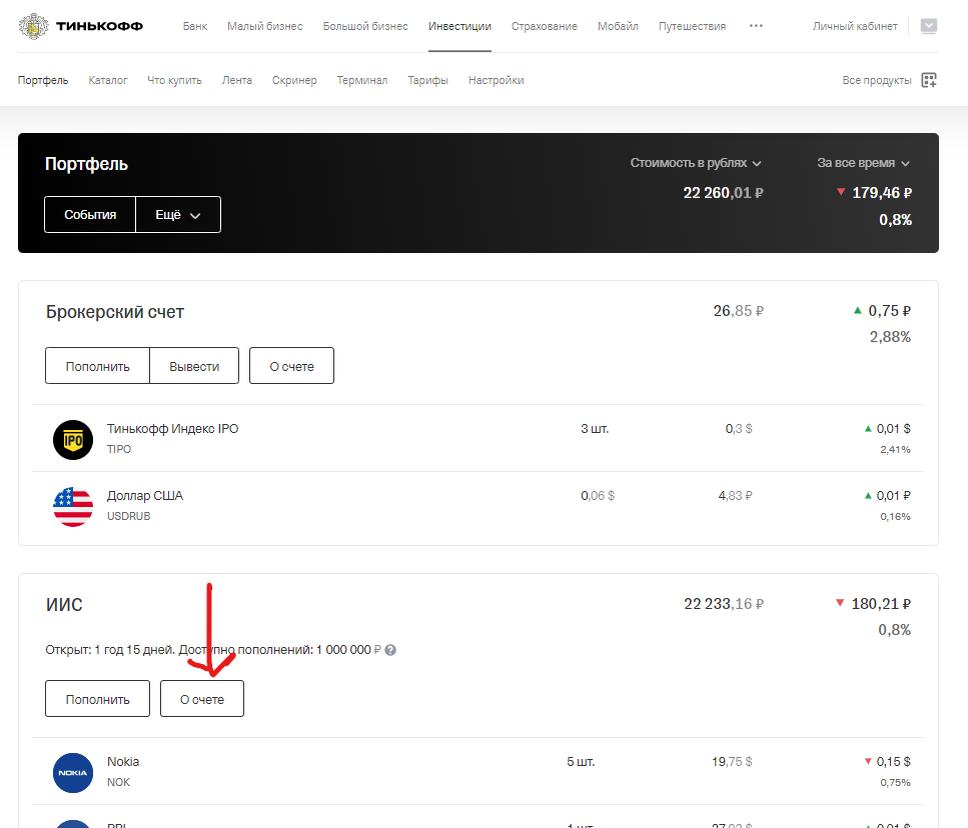
Task: Click the Nokia logo icon
Action: click(x=72, y=772)
